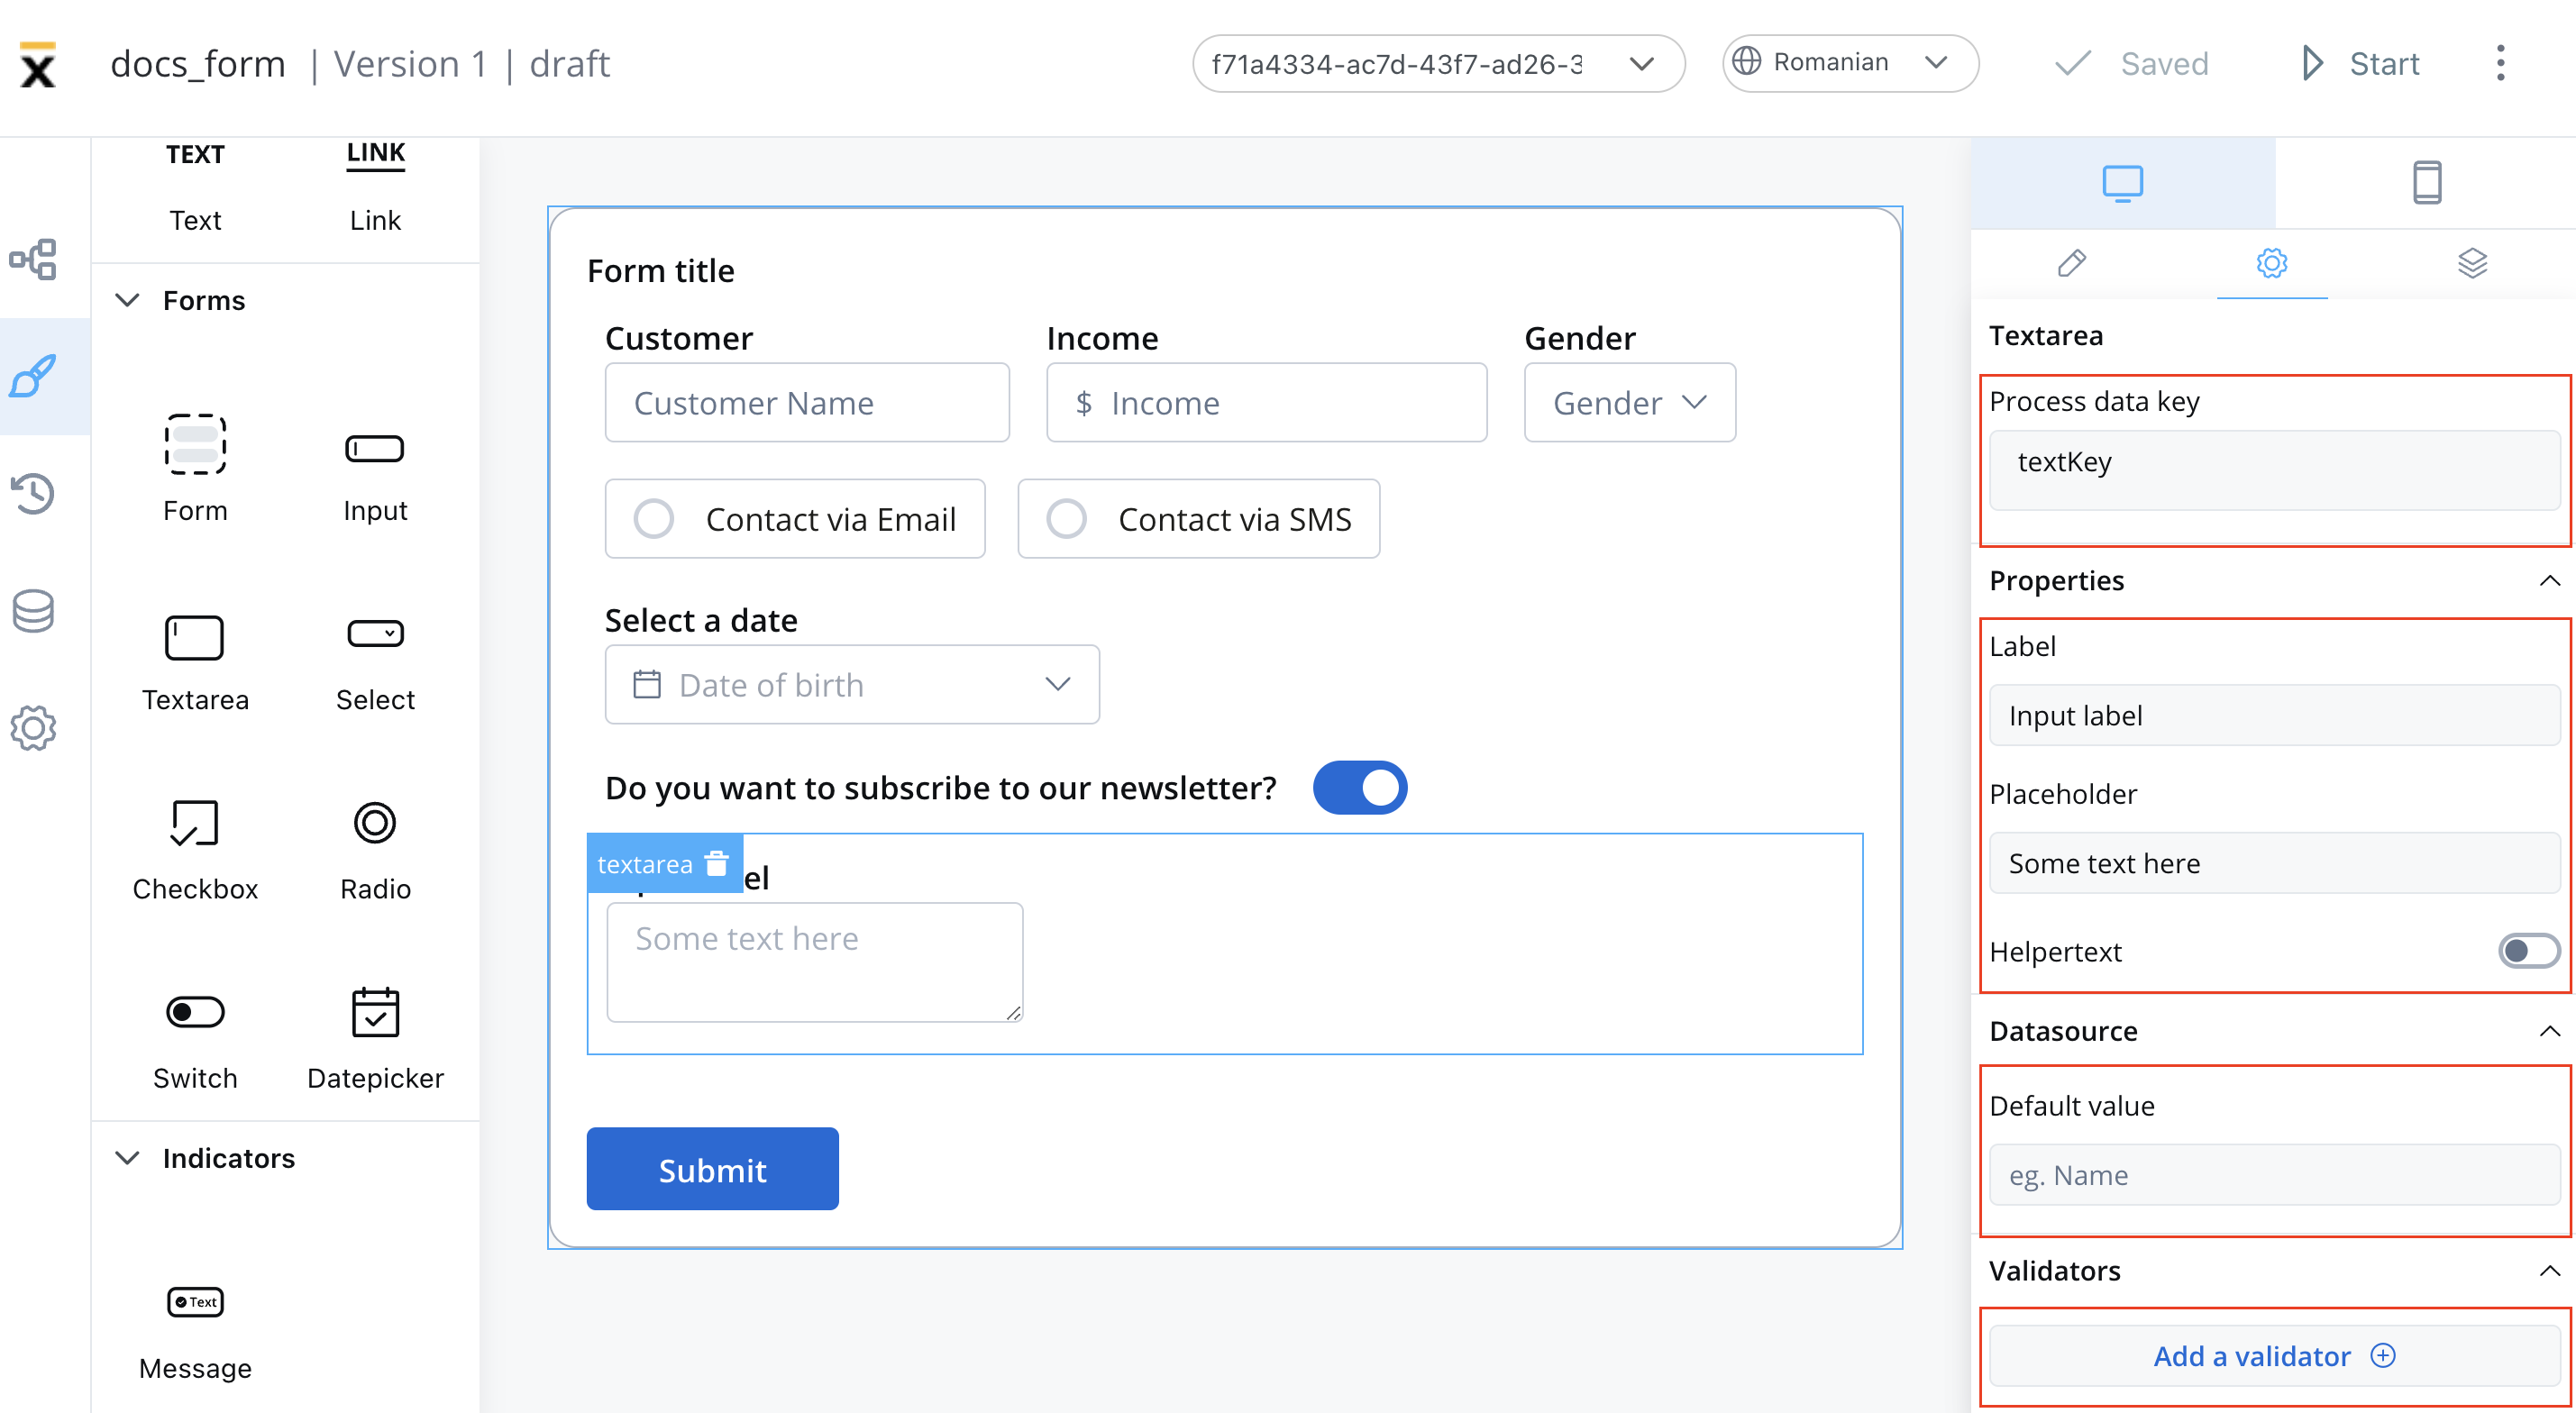Click the calendar icon in Date of birth

[647, 685]
